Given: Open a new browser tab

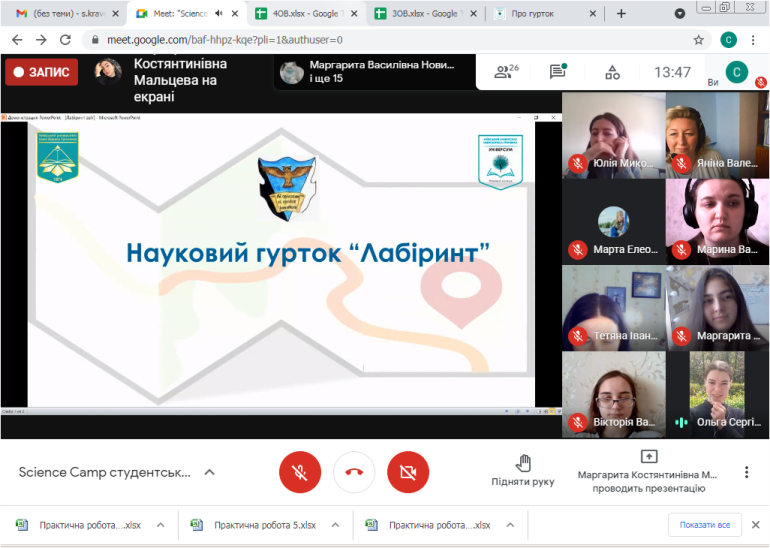Looking at the screenshot, I should click(x=621, y=14).
